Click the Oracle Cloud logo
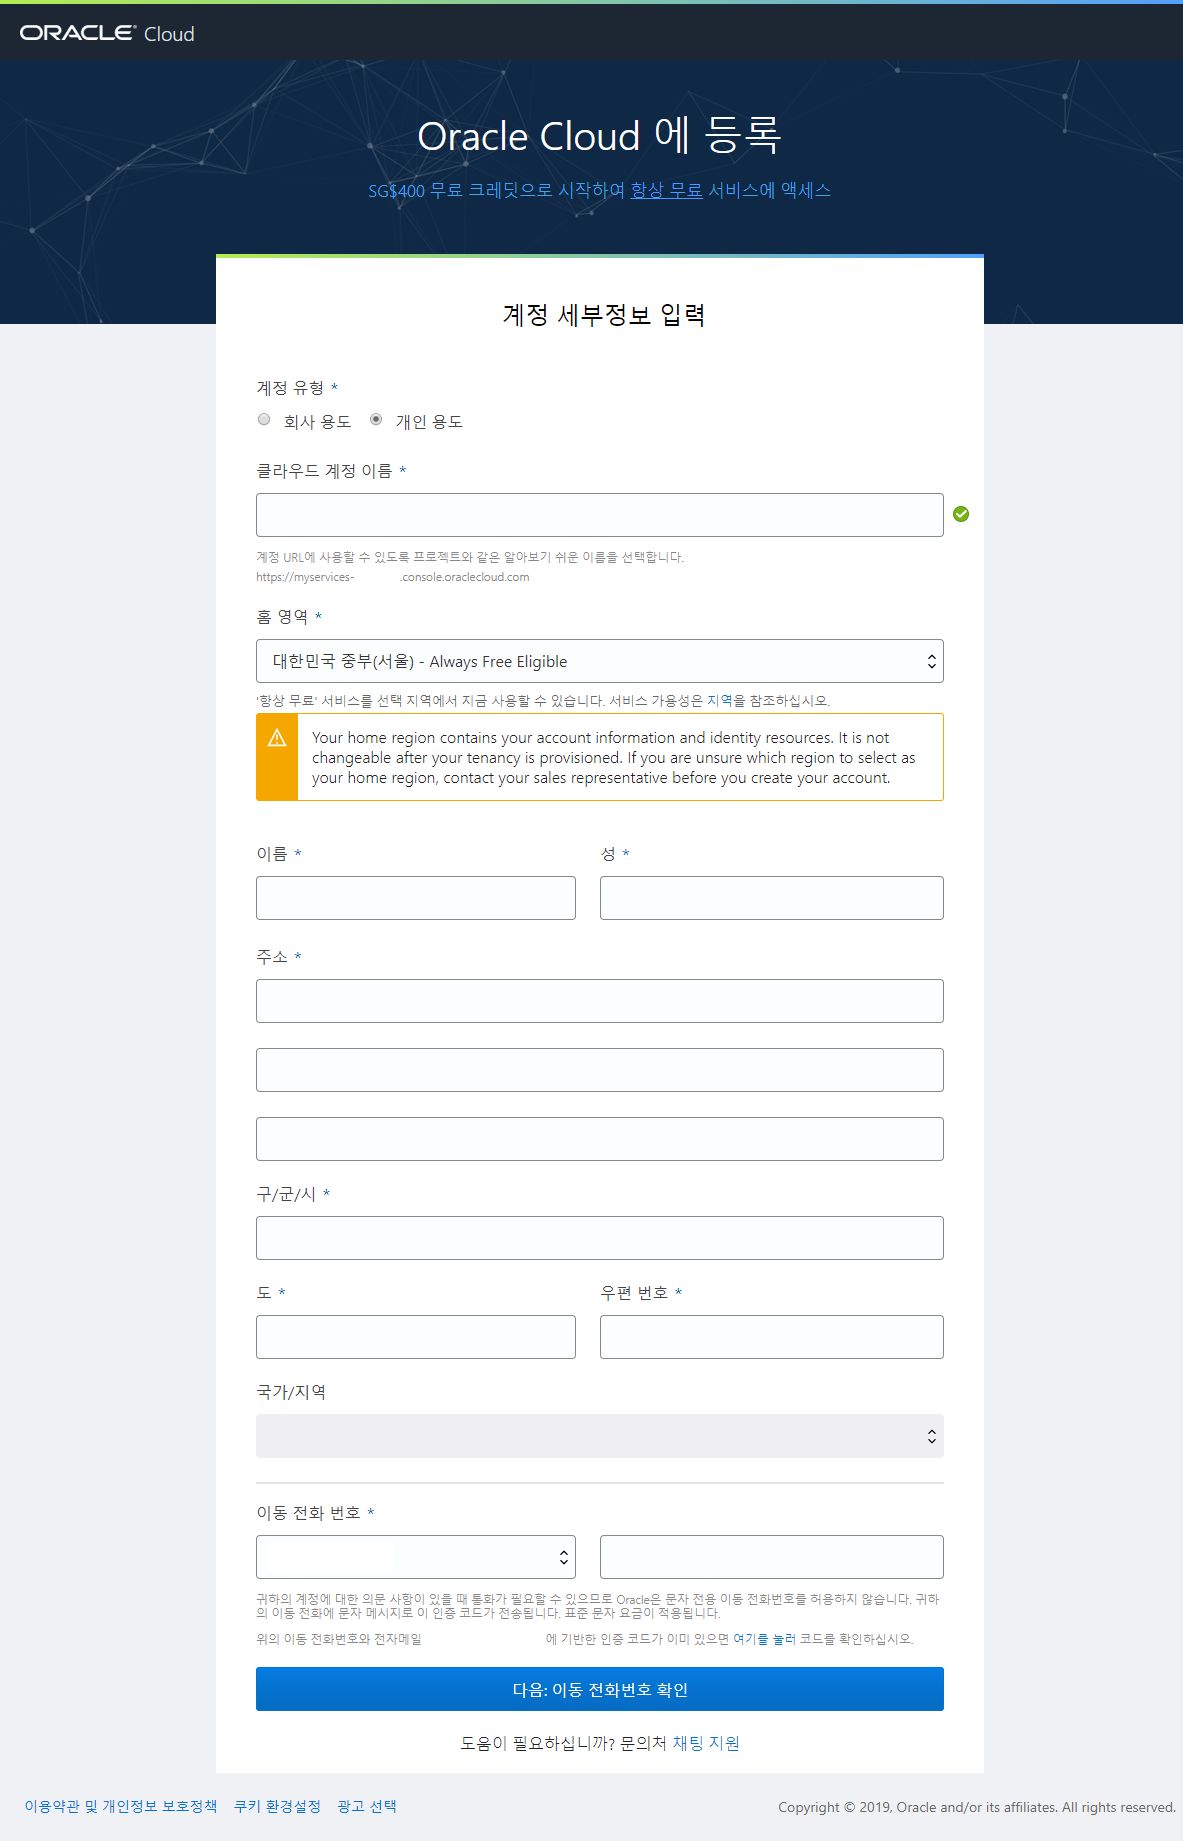Viewport: 1183px width, 1841px height. click(x=107, y=33)
